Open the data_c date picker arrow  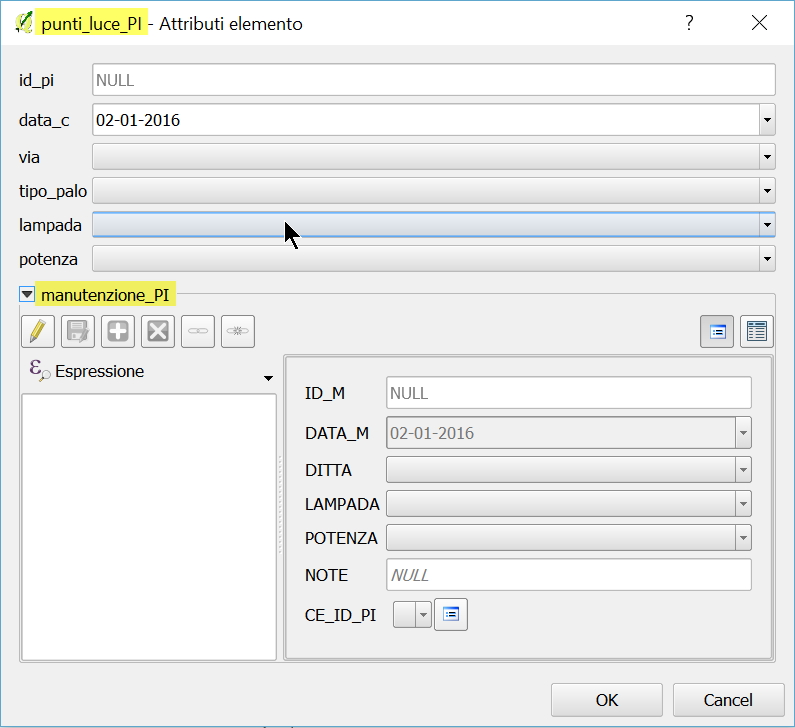[767, 121]
